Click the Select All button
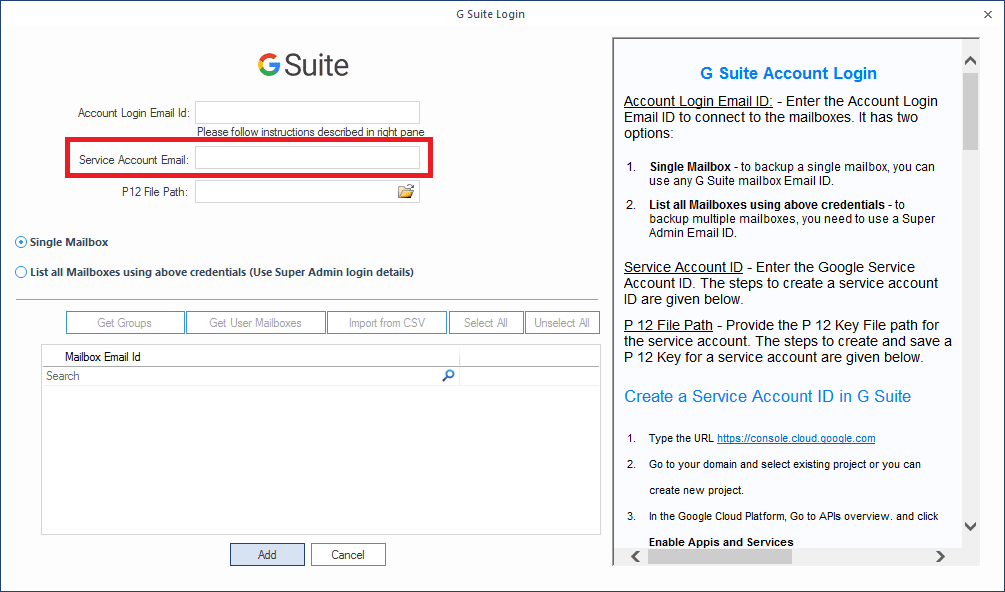Screen dimensions: 1005x592 [x=486, y=323]
